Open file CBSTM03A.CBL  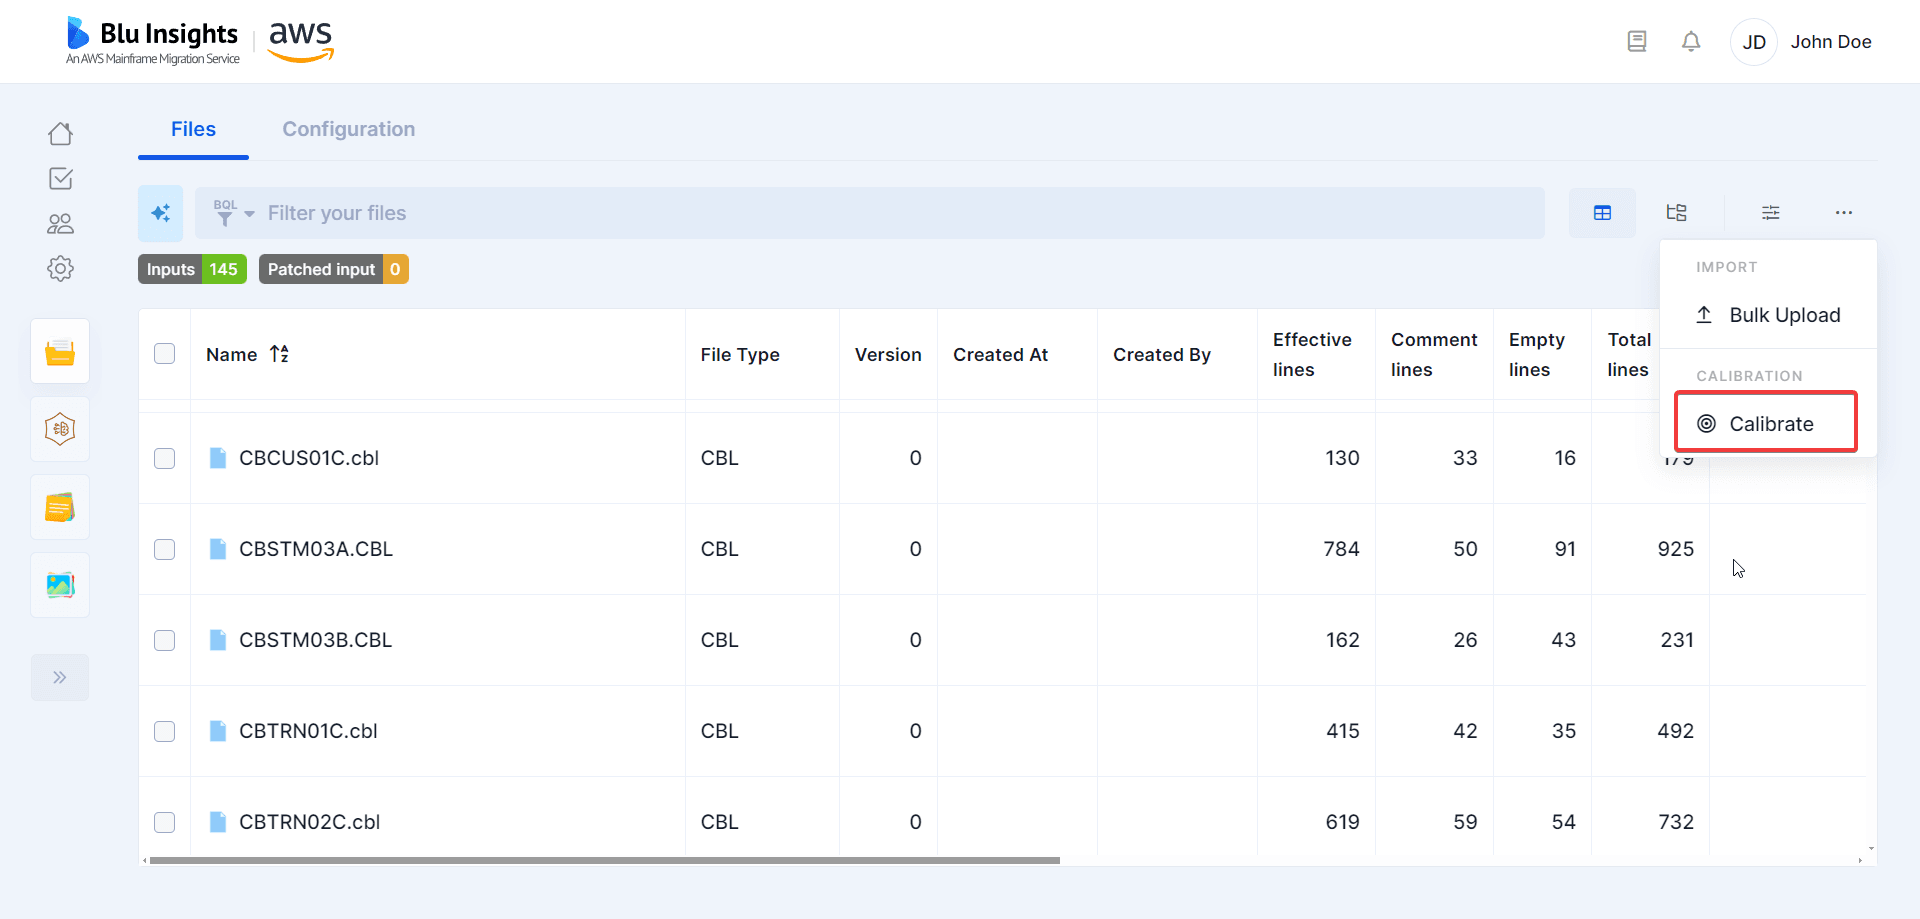pos(316,549)
